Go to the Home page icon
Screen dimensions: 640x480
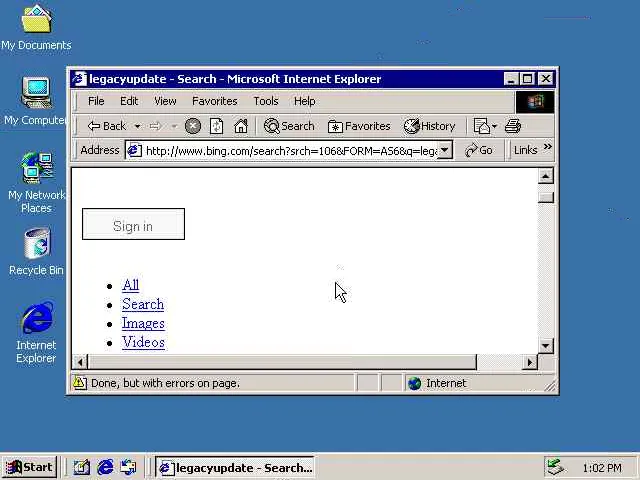click(241, 126)
